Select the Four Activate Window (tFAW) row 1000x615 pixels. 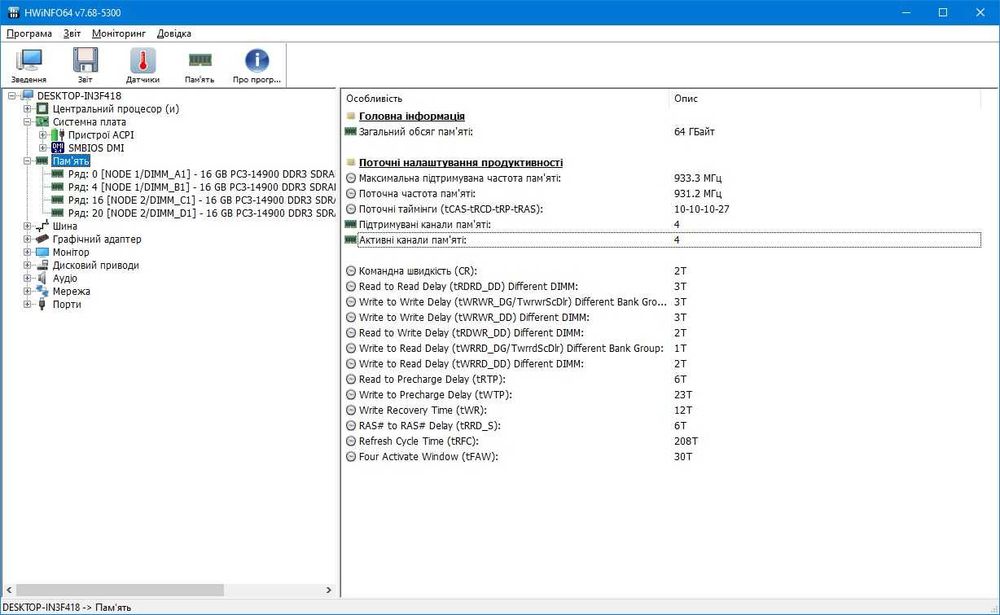click(x=662, y=457)
